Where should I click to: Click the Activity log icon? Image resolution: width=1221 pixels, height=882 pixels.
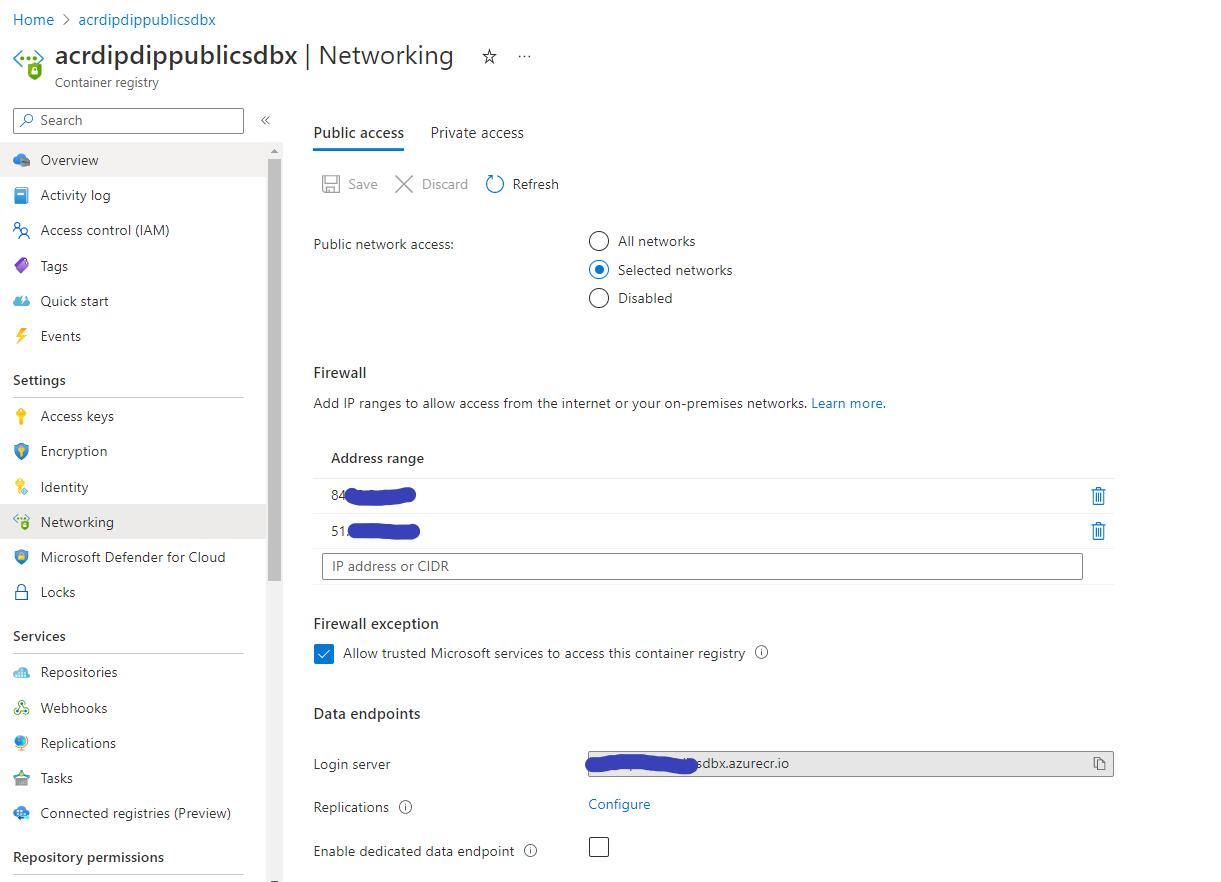click(x=21, y=195)
